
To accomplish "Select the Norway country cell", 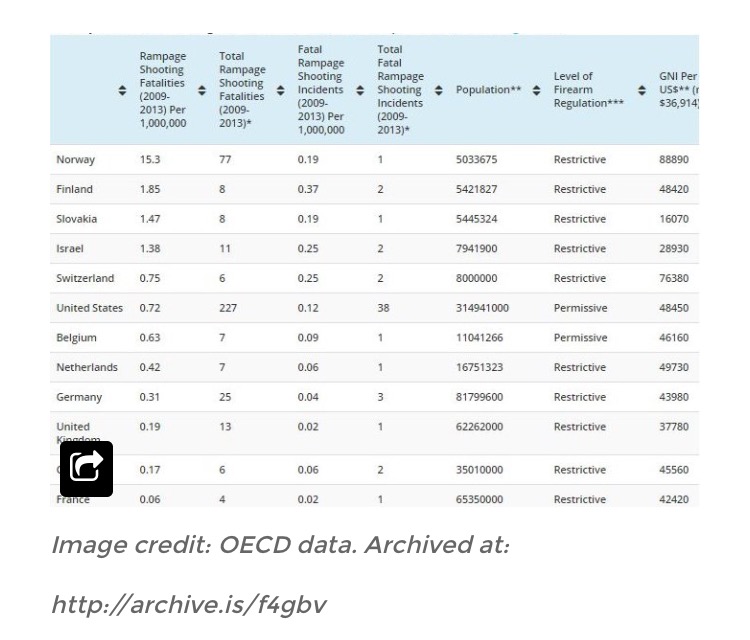I will (x=76, y=160).
